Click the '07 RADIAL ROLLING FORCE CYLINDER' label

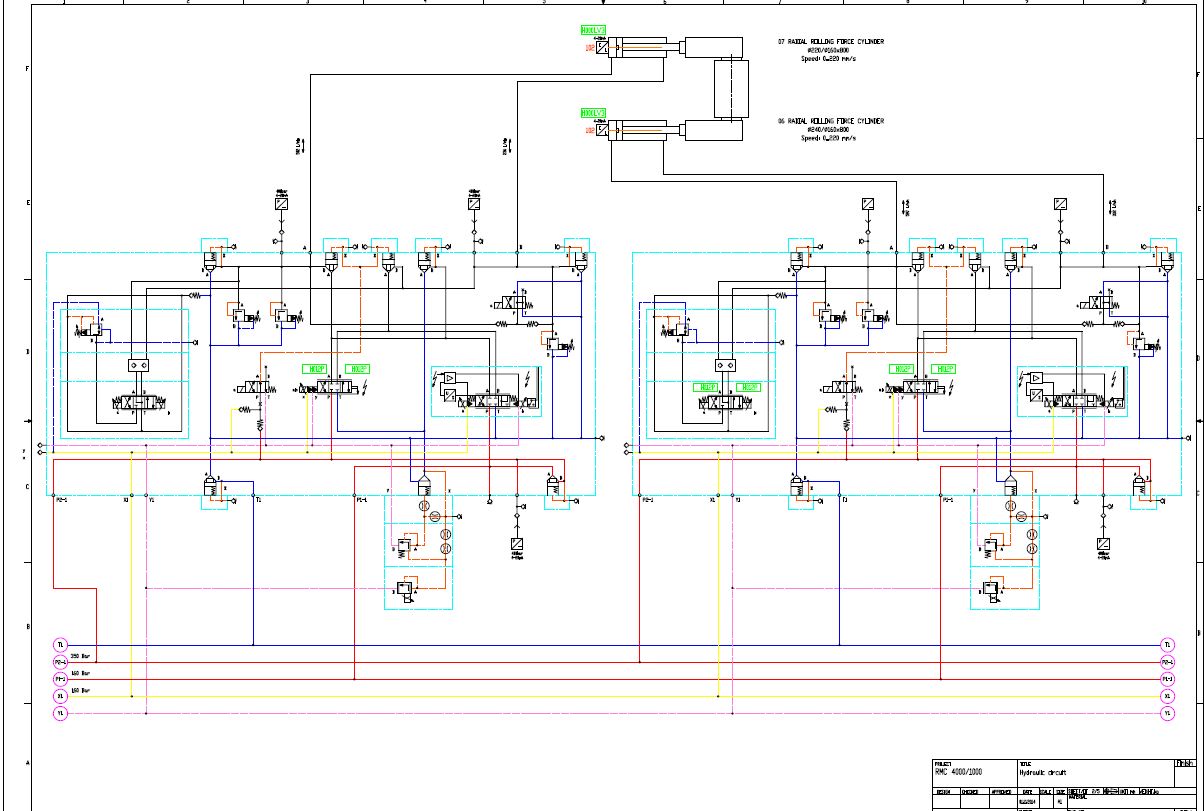click(831, 43)
